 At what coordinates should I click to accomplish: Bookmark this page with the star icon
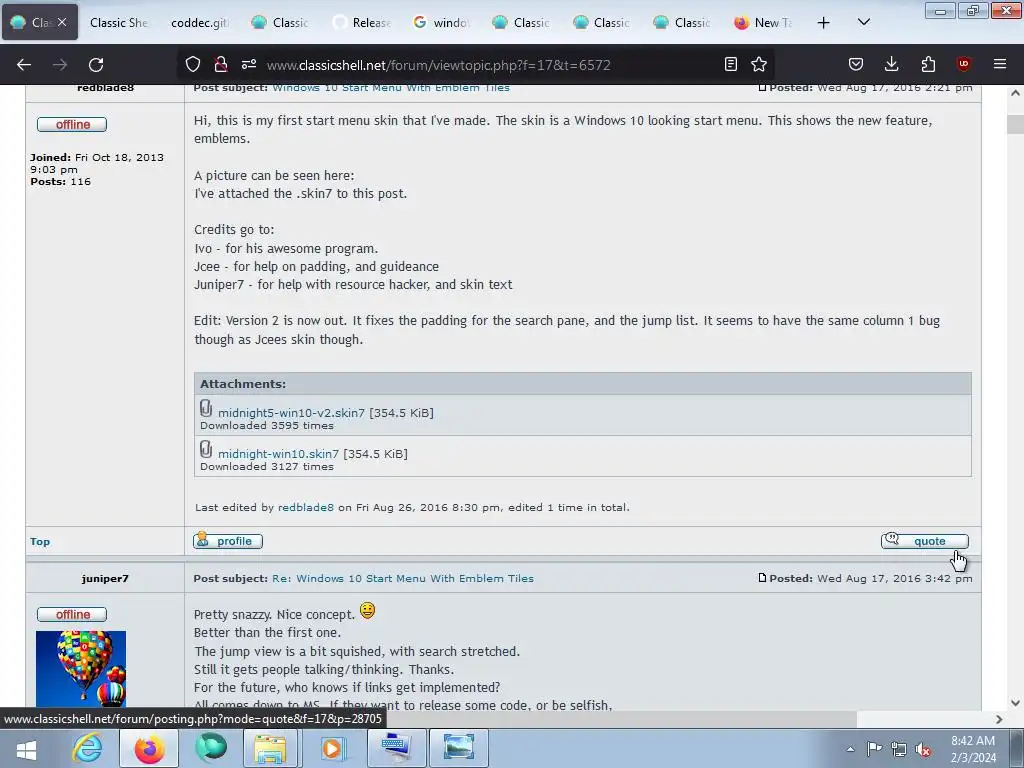(759, 64)
